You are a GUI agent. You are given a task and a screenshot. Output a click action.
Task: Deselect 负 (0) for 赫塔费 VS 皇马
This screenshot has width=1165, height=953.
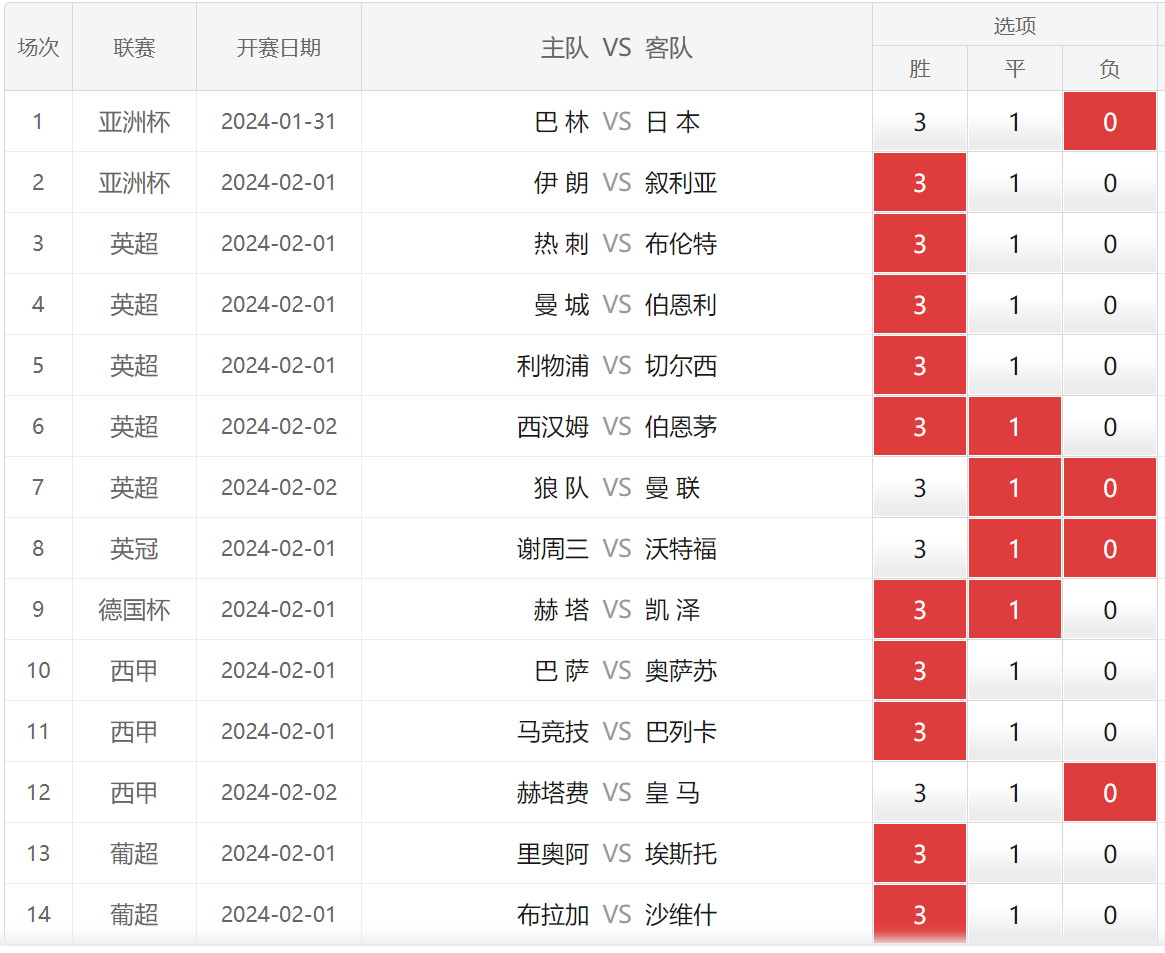coord(1110,792)
